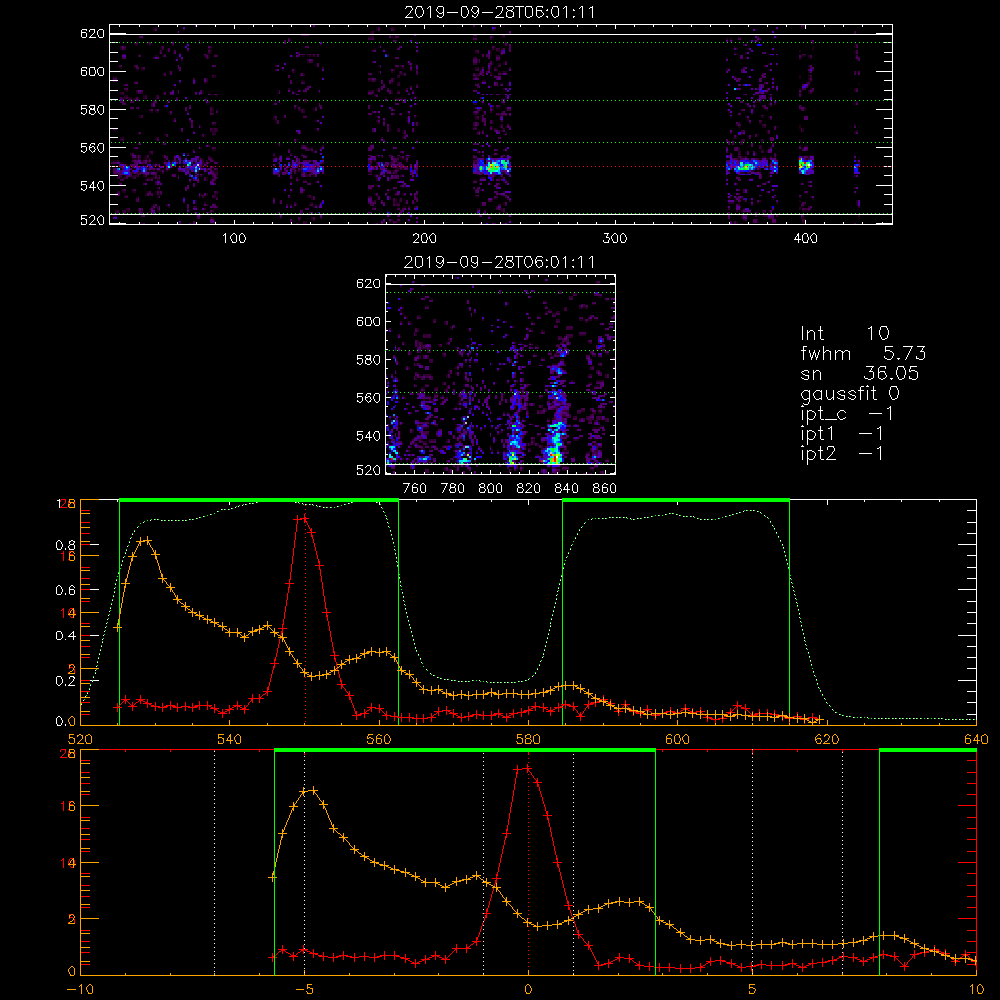Click x-axis label 200 on top spectrogram
The height and width of the screenshot is (1000, 1000).
tap(424, 239)
